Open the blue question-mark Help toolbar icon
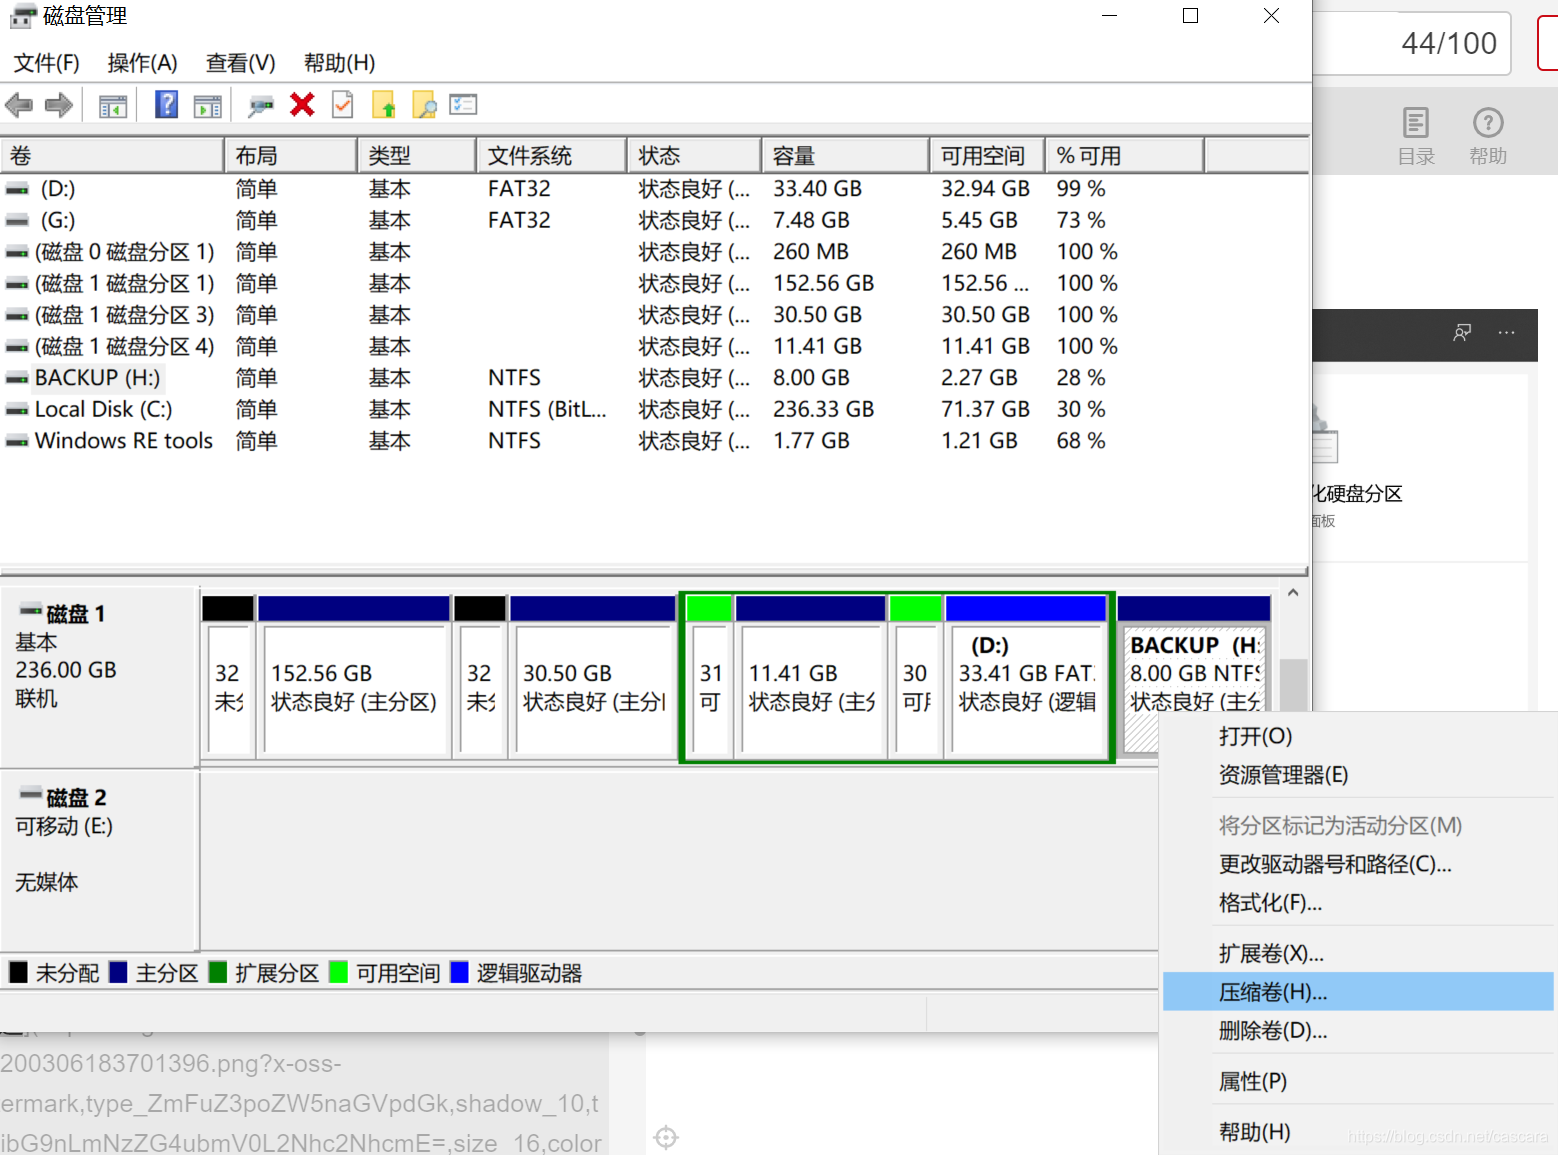1558x1155 pixels. click(166, 104)
